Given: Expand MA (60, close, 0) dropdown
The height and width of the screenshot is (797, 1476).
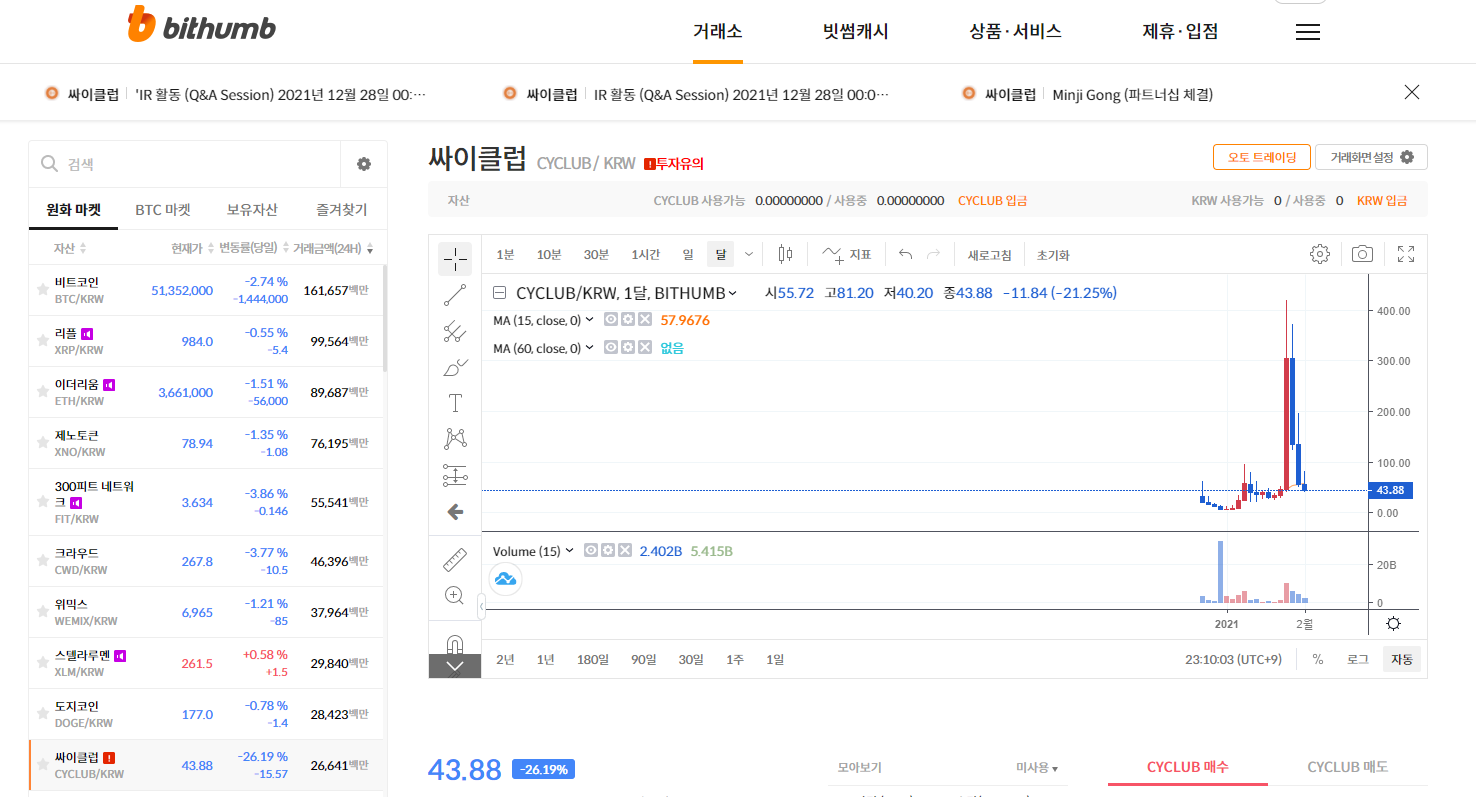Looking at the screenshot, I should (589, 348).
